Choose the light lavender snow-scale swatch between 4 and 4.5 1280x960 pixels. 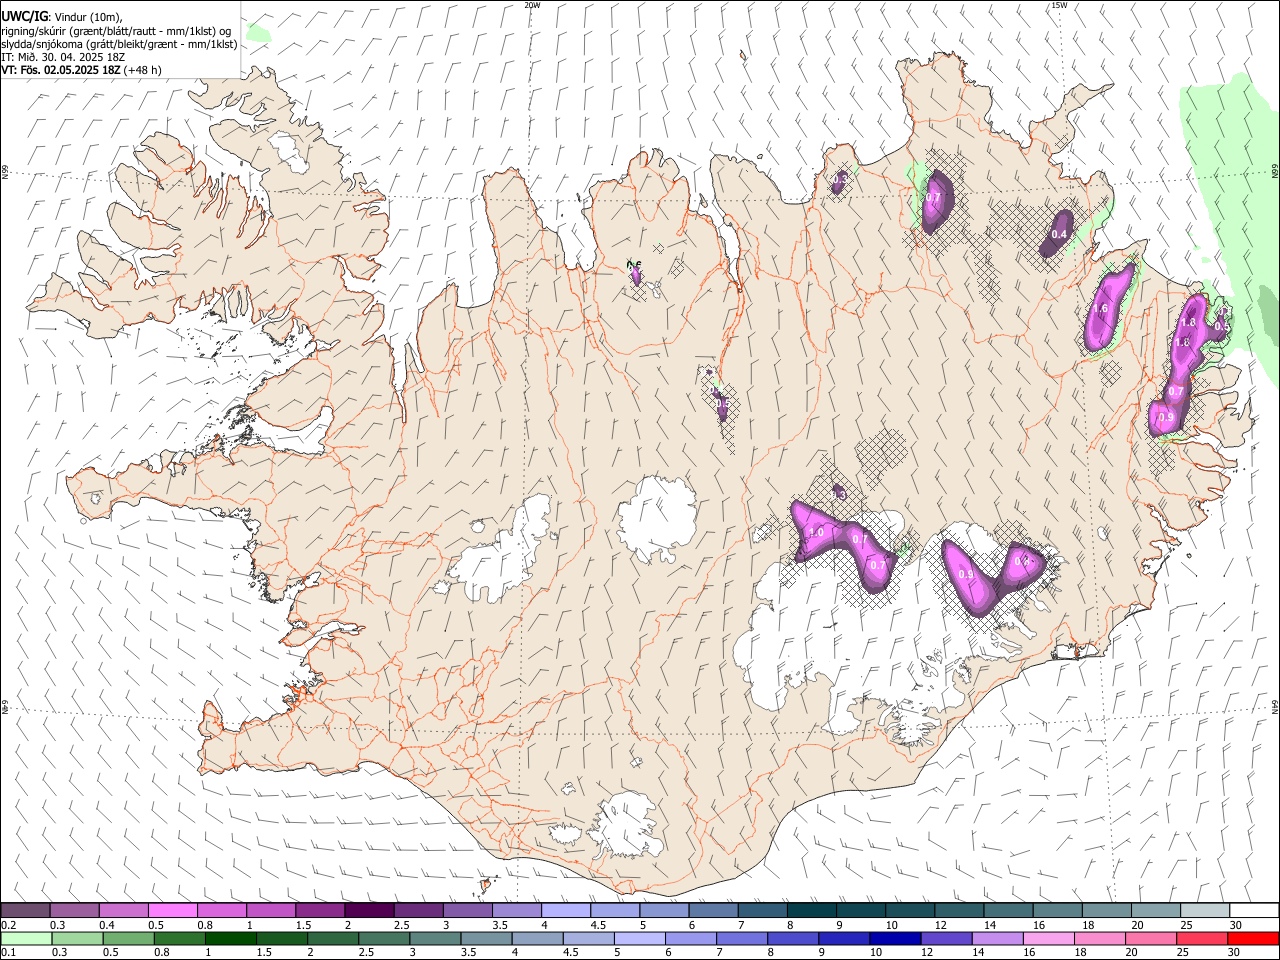(565, 910)
